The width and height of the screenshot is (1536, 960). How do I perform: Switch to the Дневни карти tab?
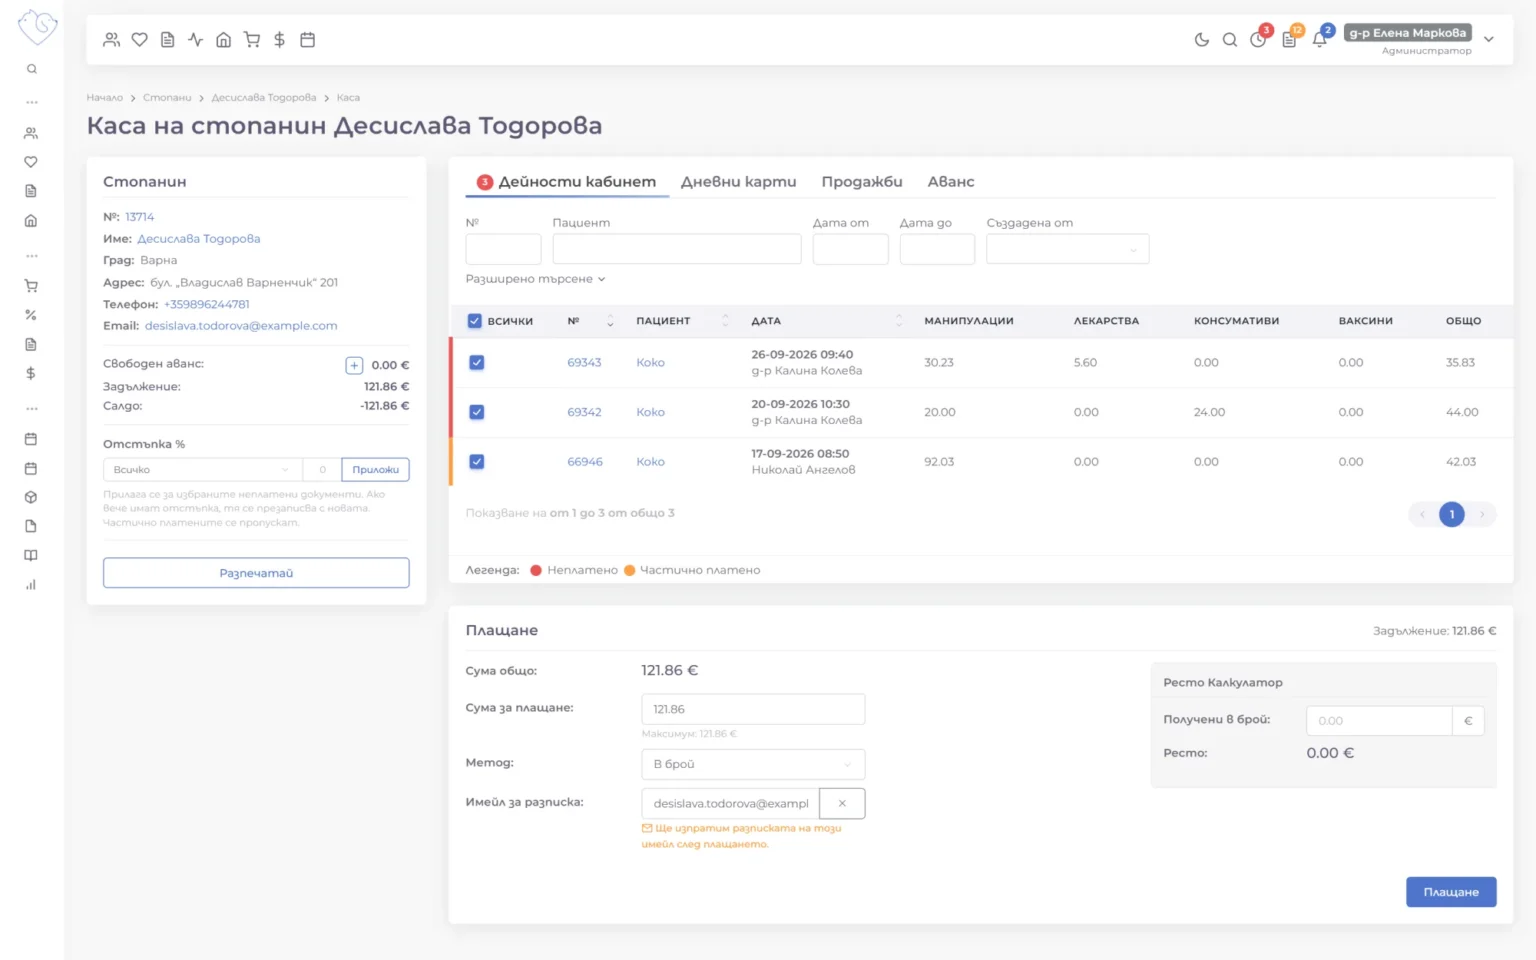739,182
